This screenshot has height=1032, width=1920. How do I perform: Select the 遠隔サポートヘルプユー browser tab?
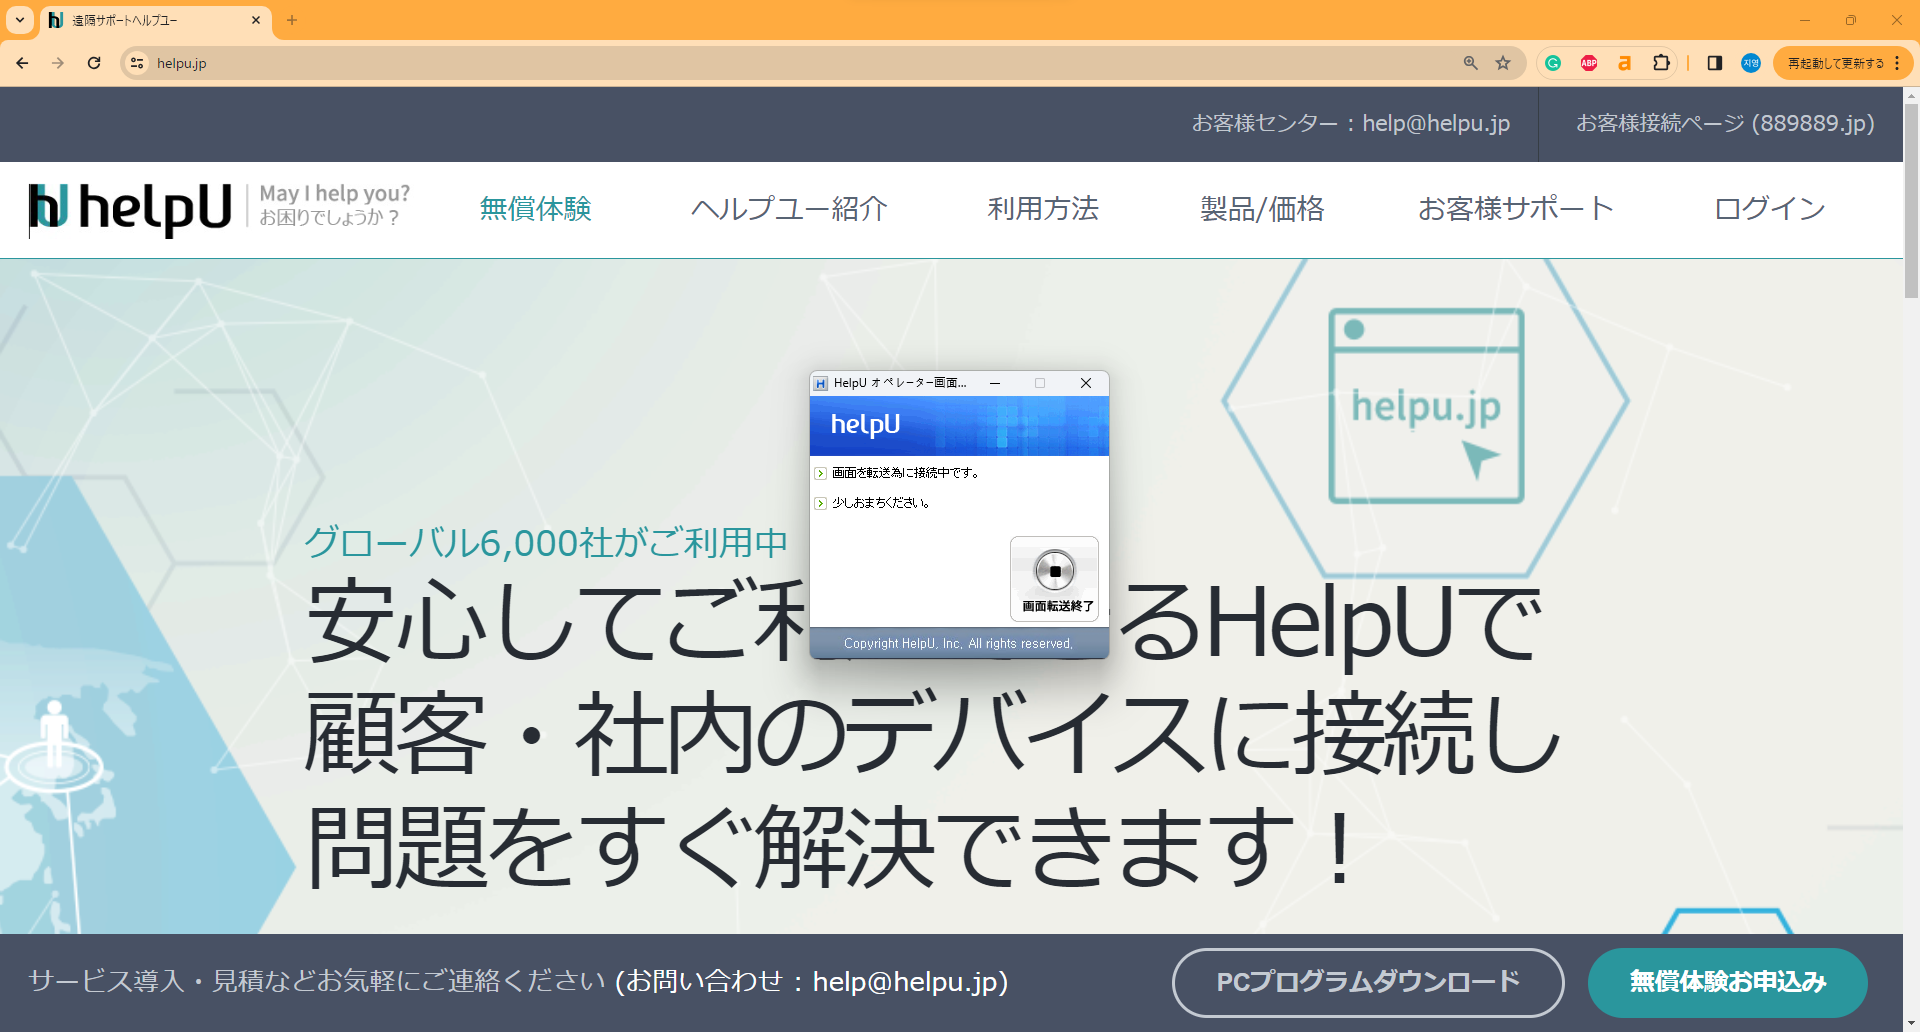155,20
